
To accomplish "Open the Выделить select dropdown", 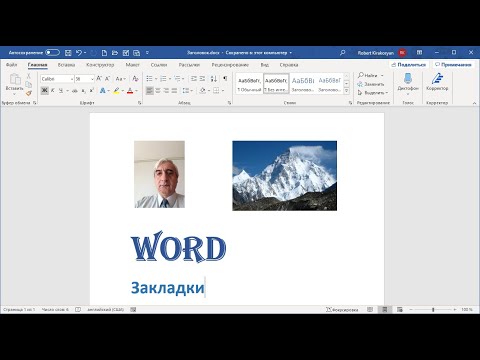I will tap(373, 93).
